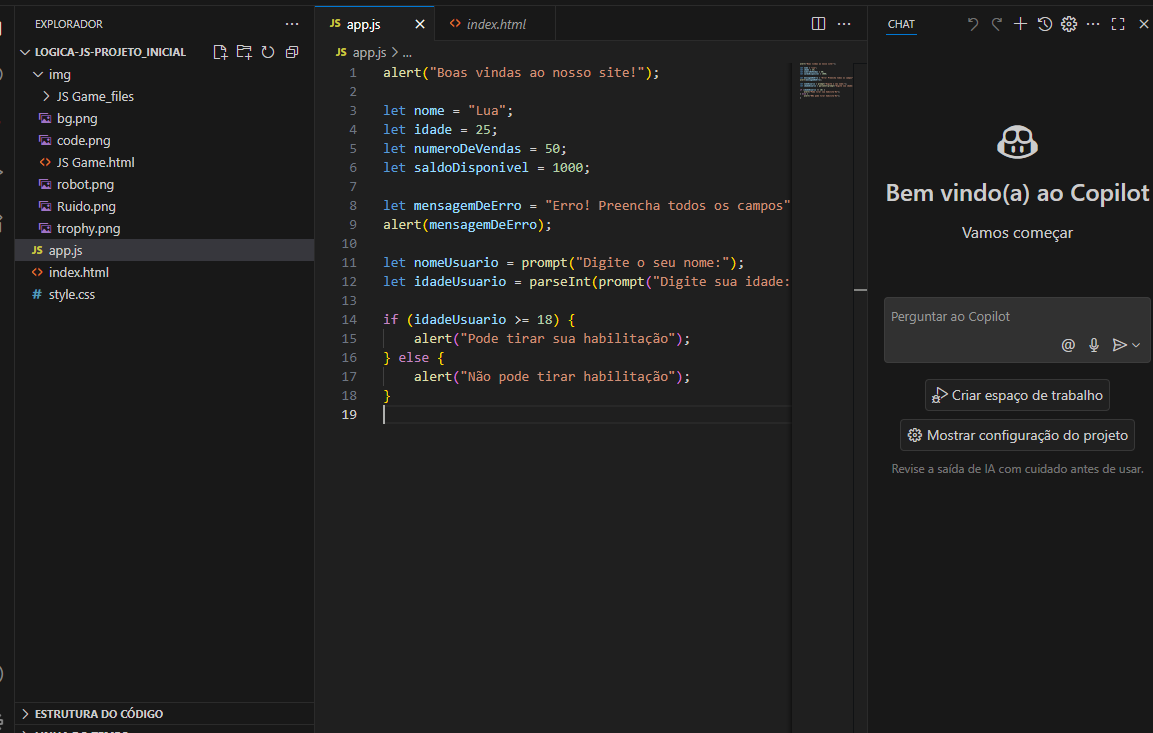1153x733 pixels.
Task: Start voice input with microphone icon
Action: (x=1094, y=345)
